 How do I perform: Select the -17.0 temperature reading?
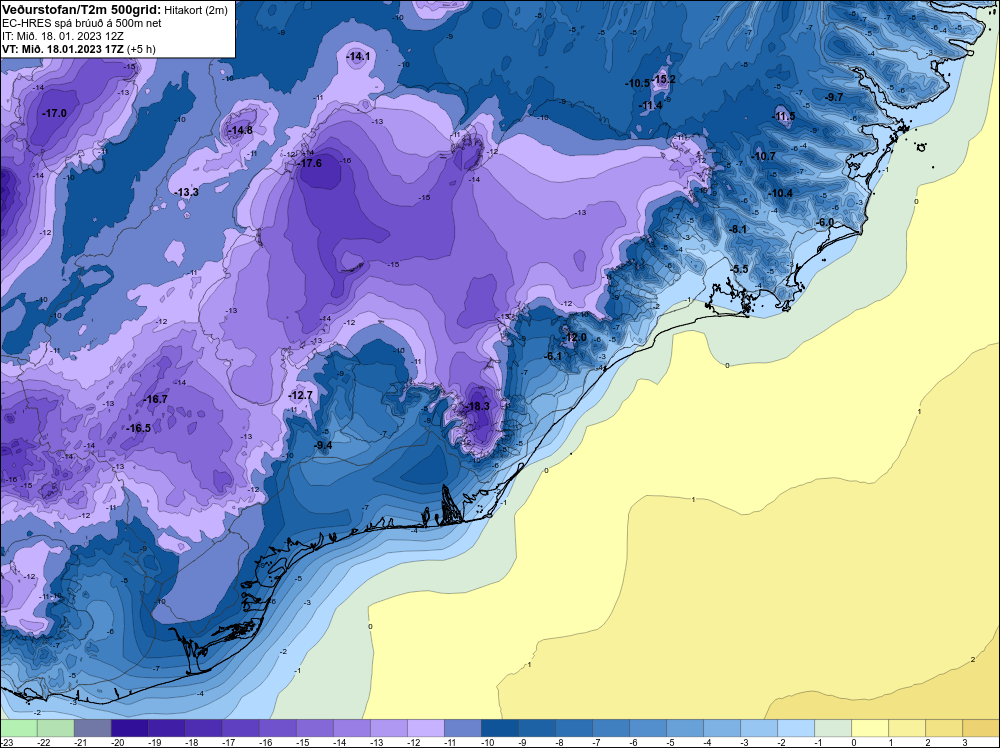[x=54, y=113]
